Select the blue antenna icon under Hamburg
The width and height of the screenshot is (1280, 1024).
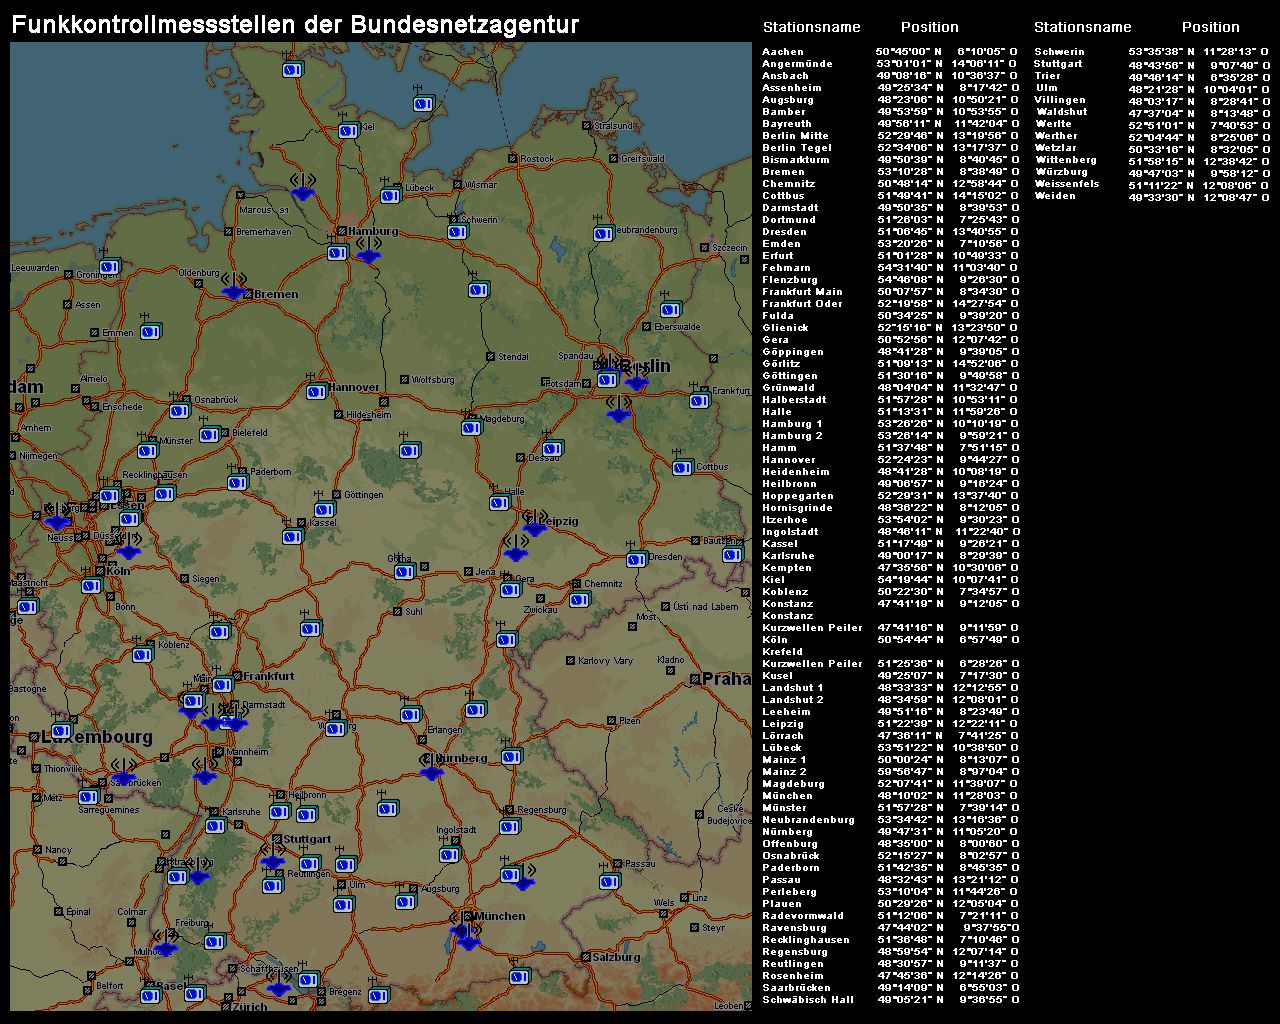pyautogui.click(x=369, y=254)
